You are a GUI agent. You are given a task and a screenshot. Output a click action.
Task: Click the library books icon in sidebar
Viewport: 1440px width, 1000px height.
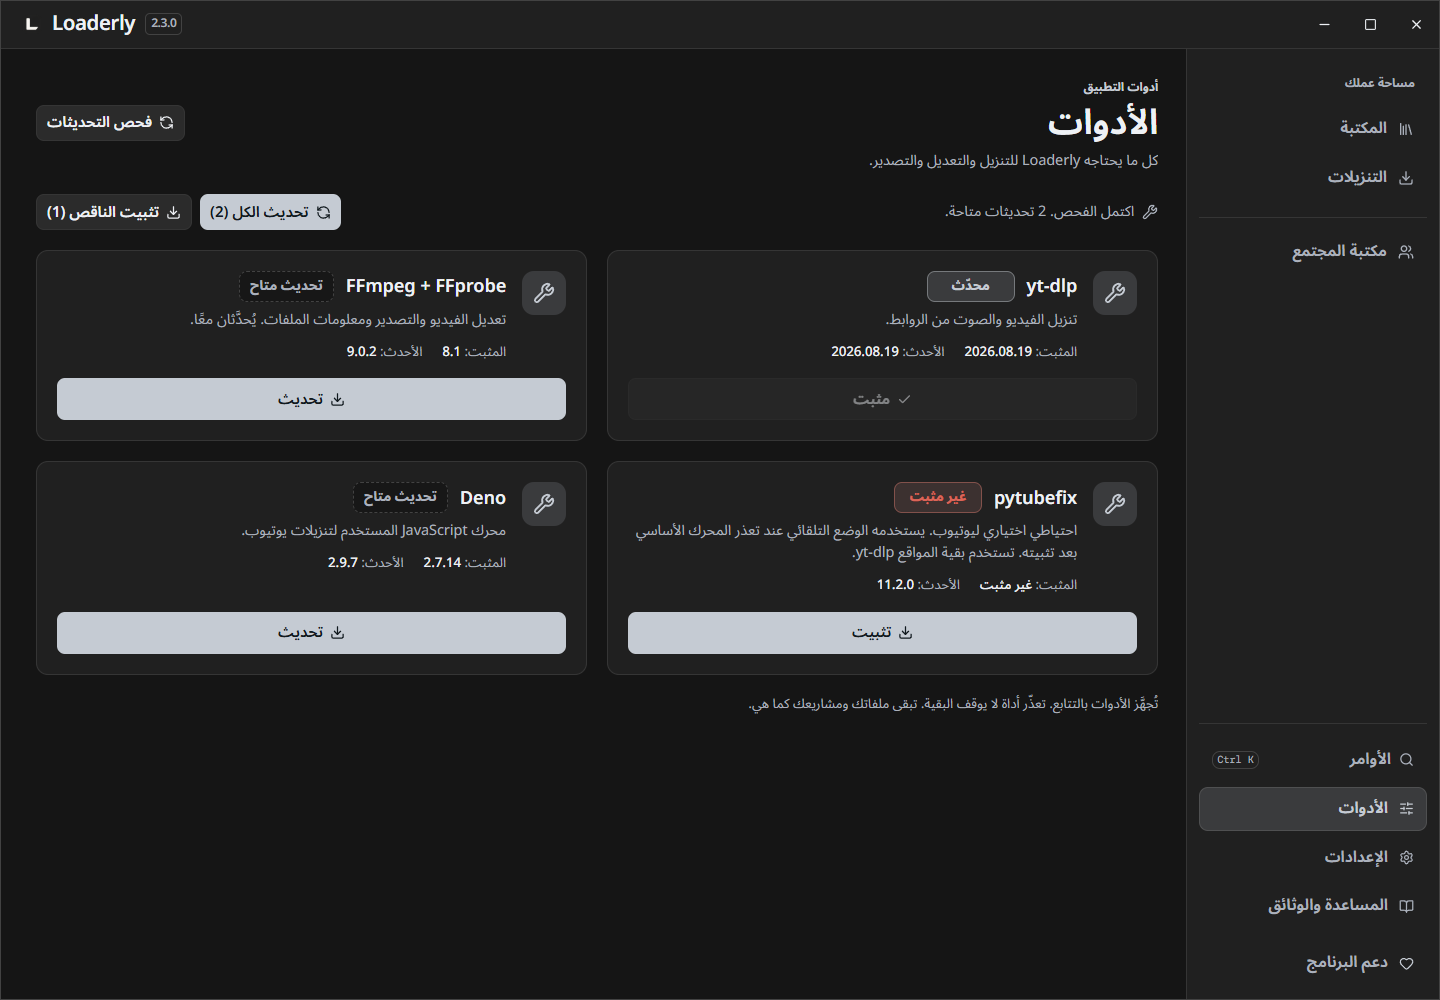(x=1406, y=129)
